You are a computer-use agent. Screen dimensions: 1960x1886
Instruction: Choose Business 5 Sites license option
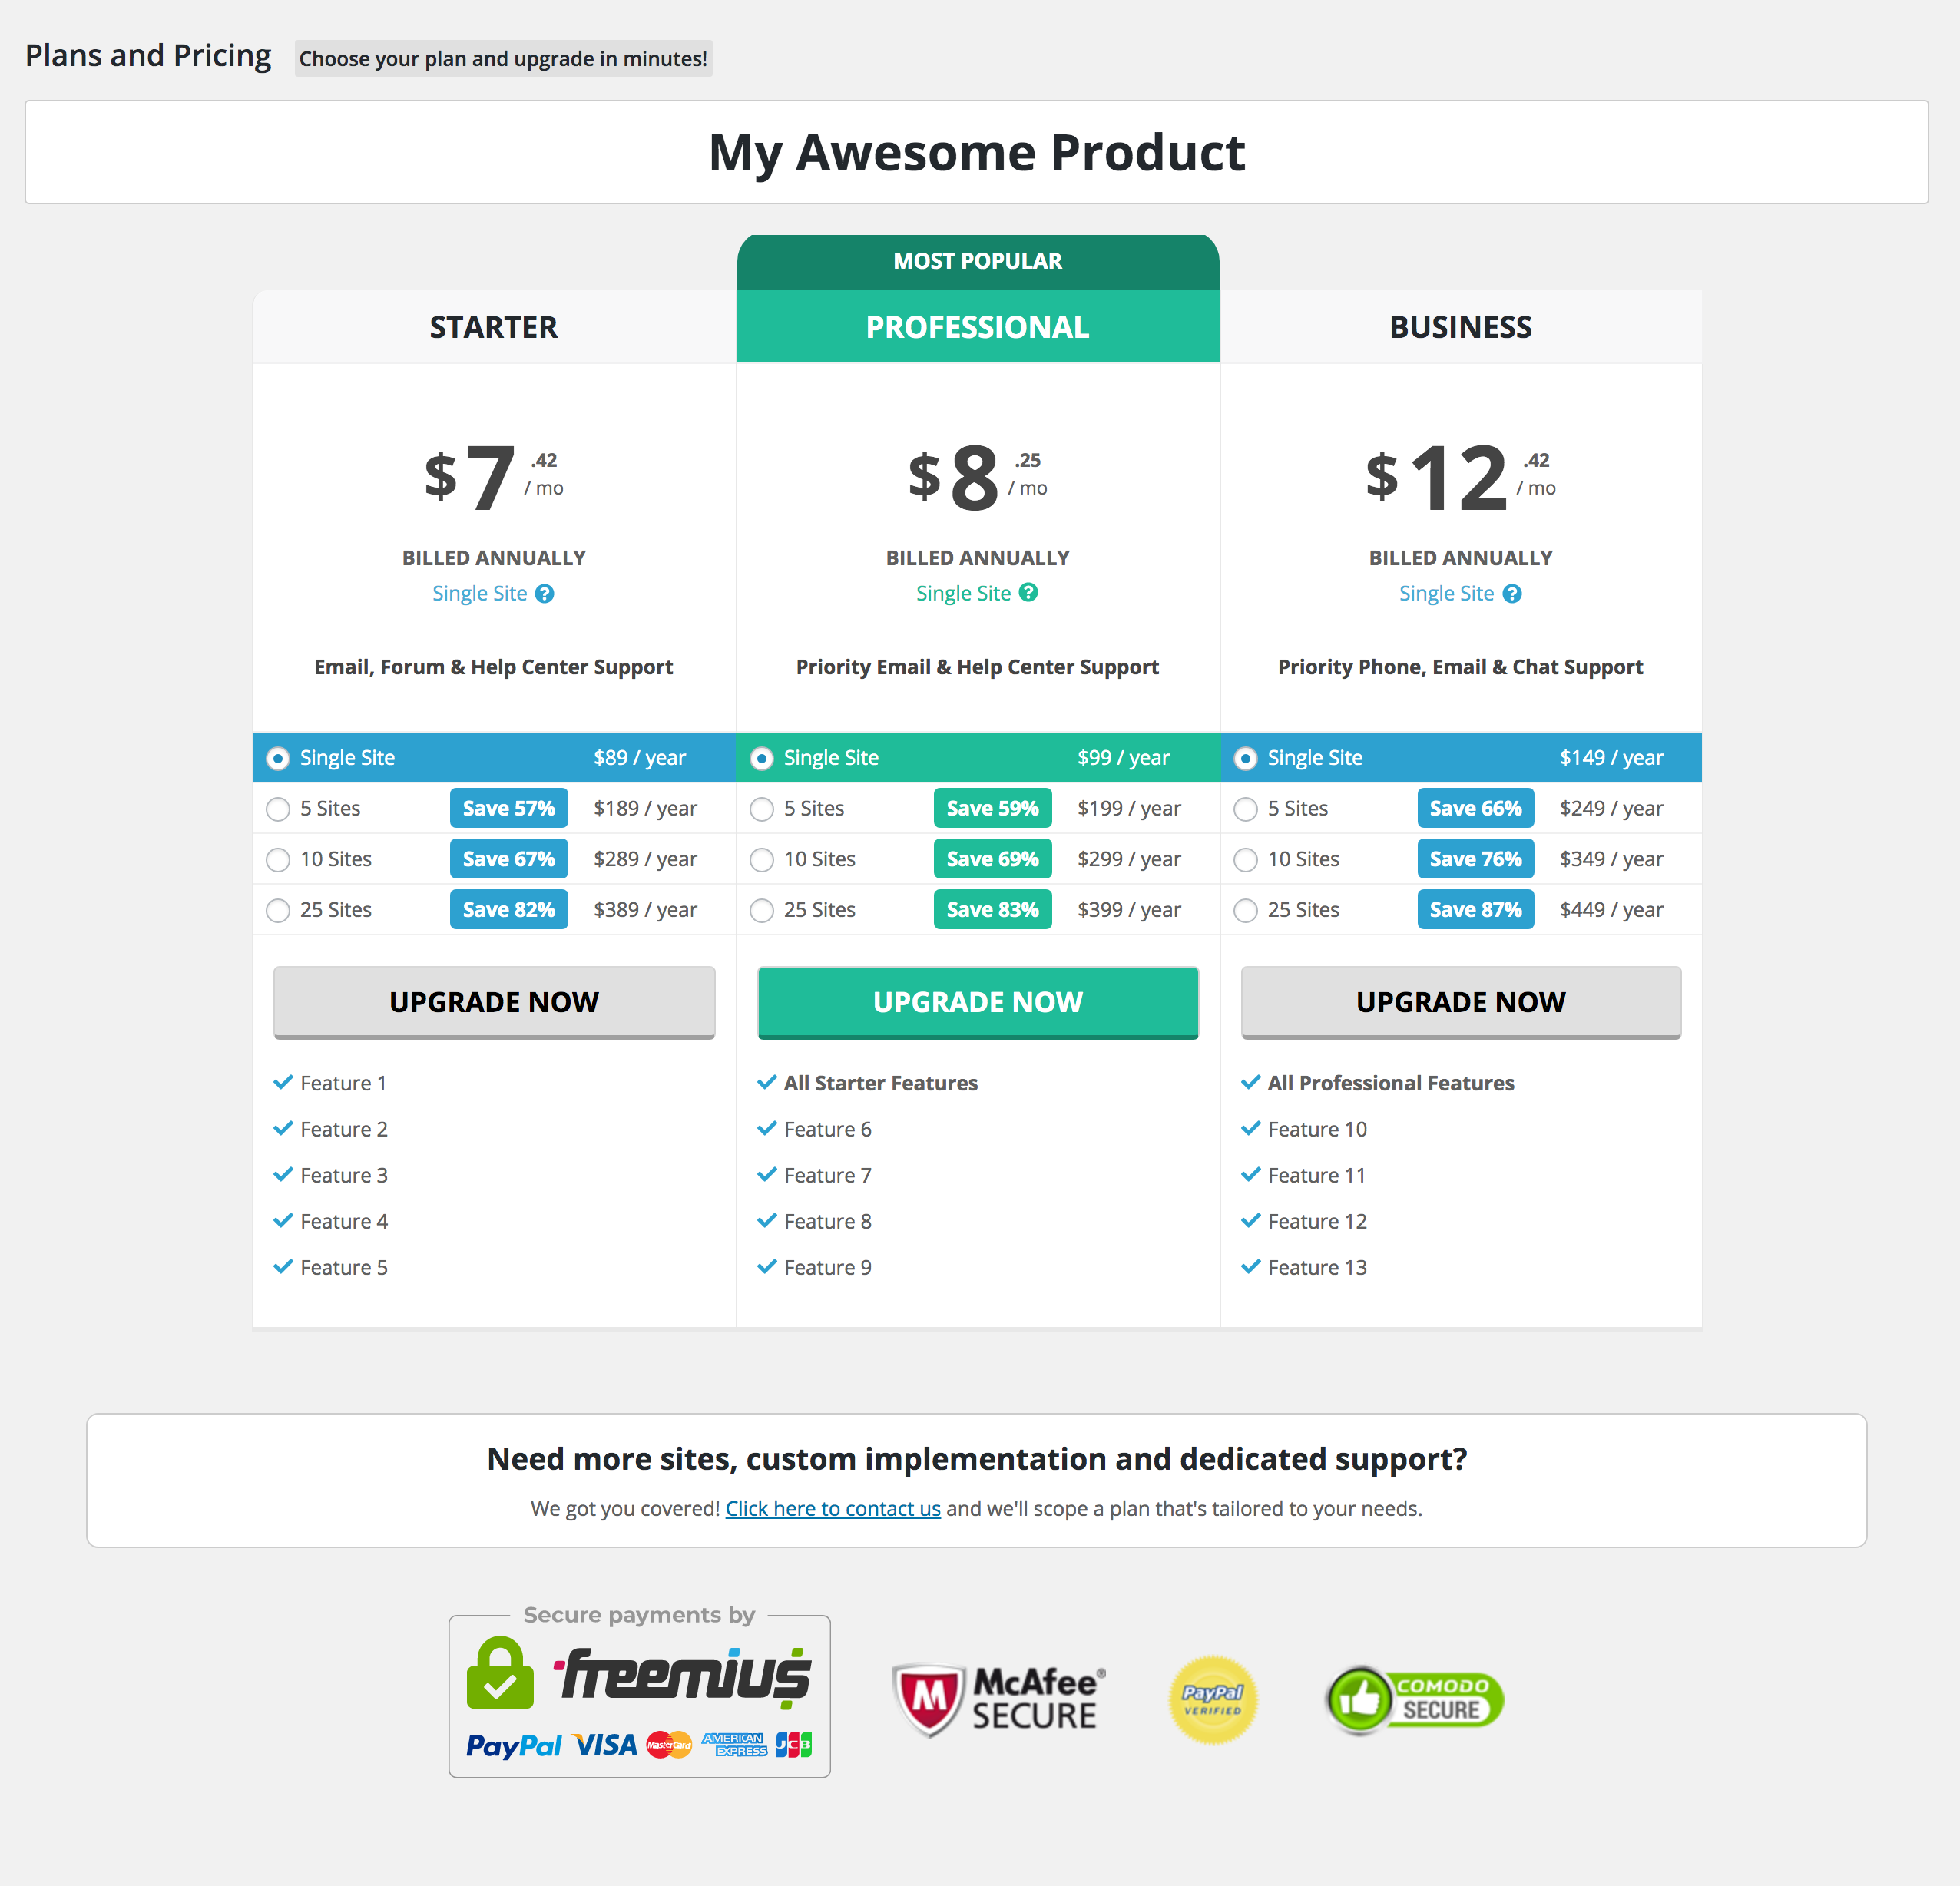[x=1245, y=809]
